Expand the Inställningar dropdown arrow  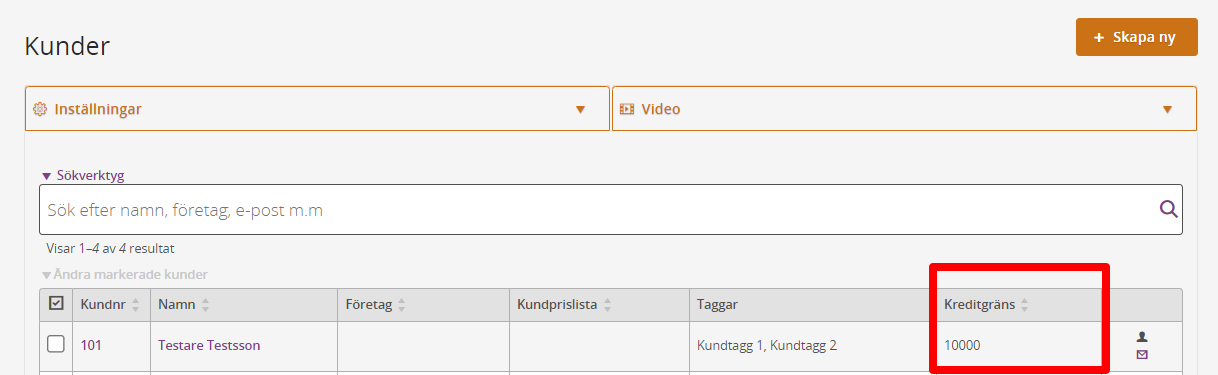(x=580, y=109)
